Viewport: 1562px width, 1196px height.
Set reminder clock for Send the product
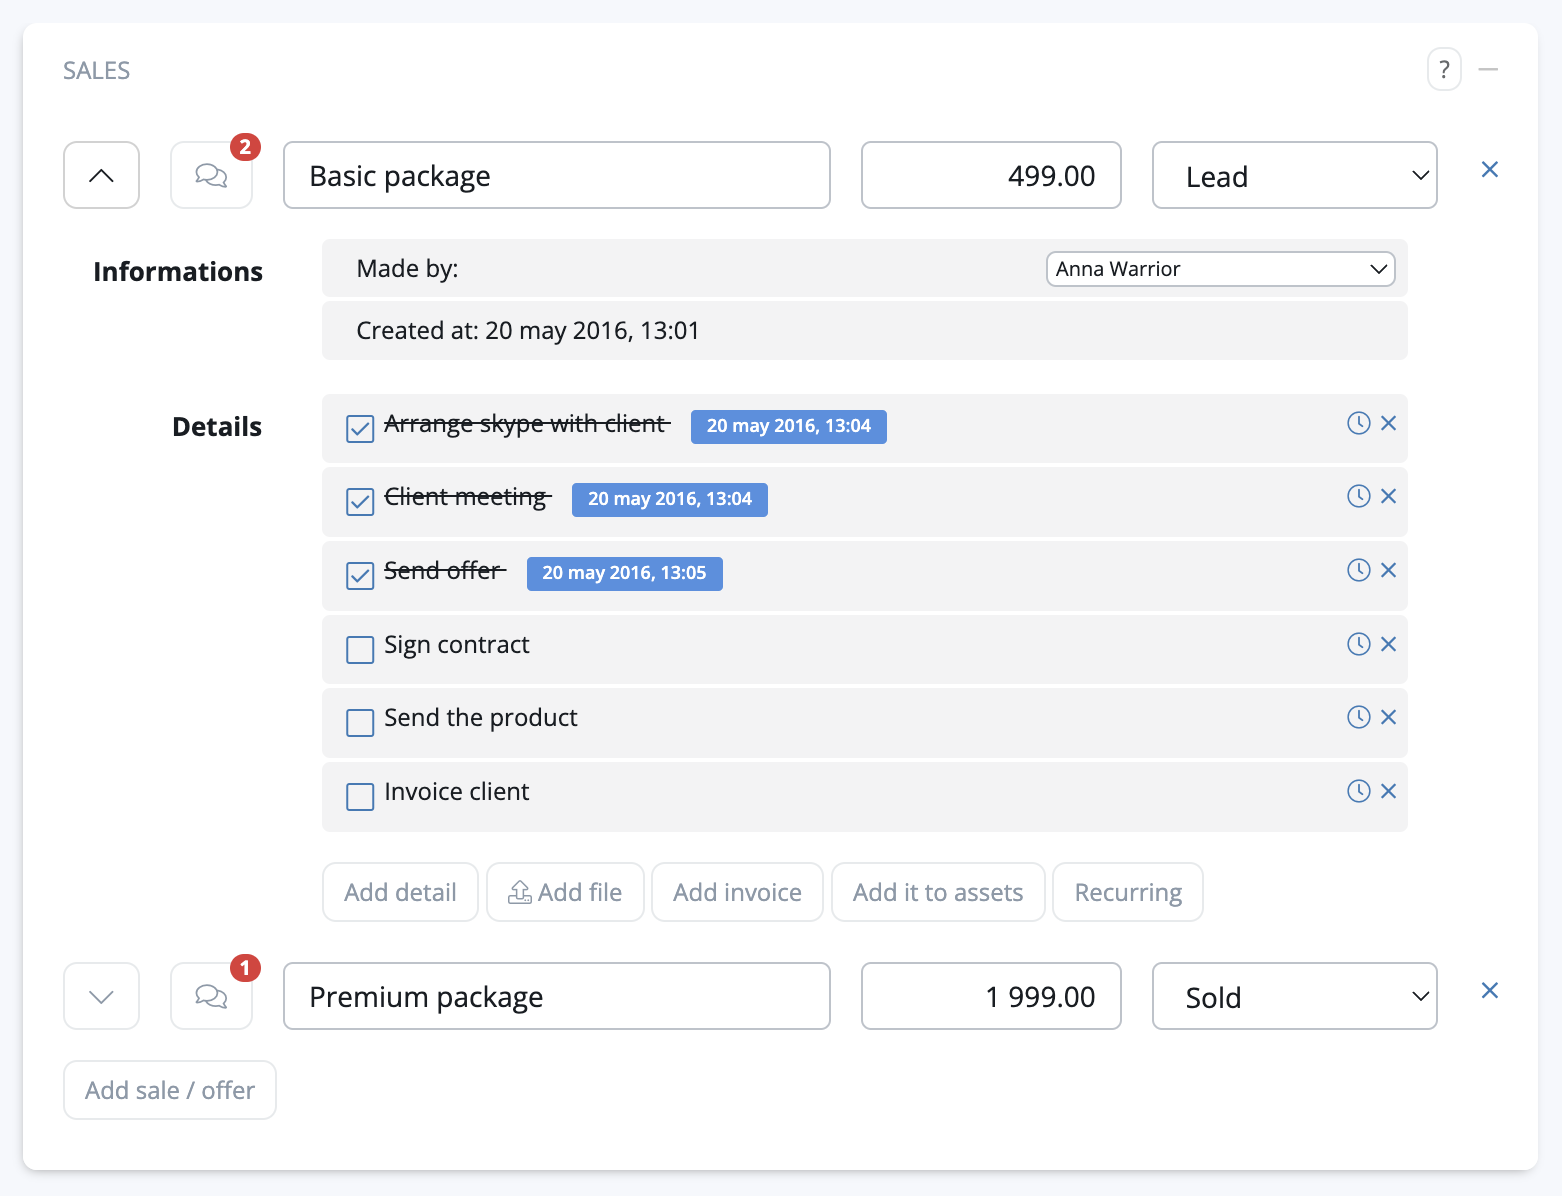click(x=1358, y=717)
